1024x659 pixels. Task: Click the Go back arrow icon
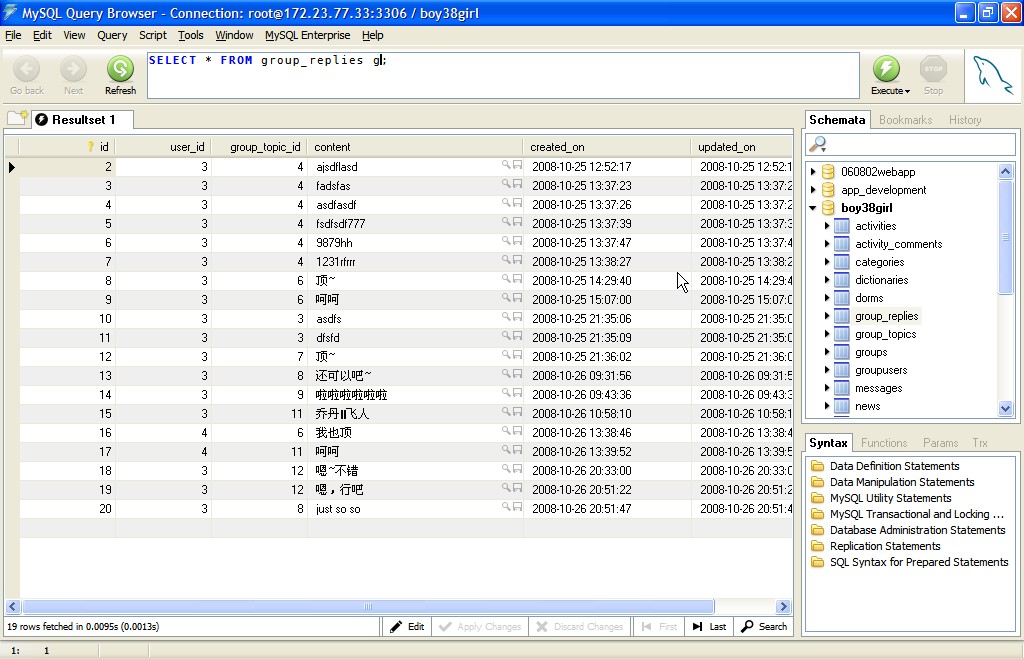coord(27,69)
